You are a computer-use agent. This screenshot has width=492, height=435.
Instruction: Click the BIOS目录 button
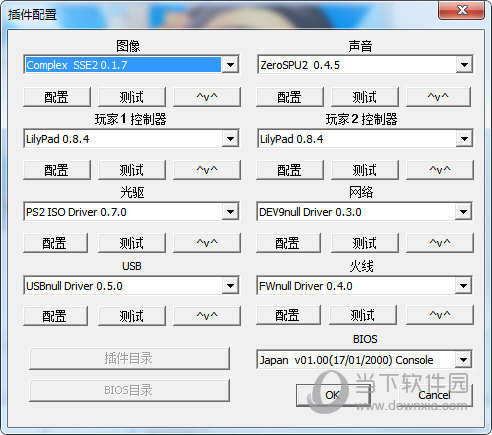[129, 390]
